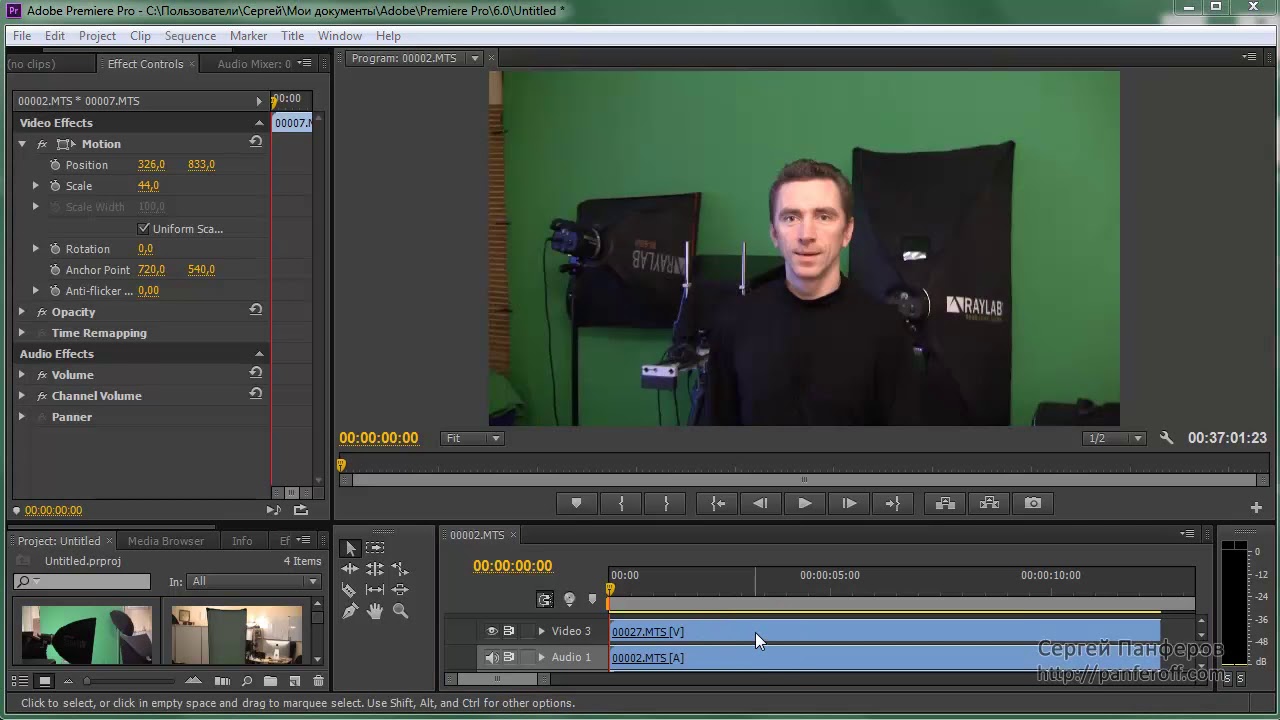Click the Mark Out button
Image resolution: width=1280 pixels, height=720 pixels.
[666, 504]
